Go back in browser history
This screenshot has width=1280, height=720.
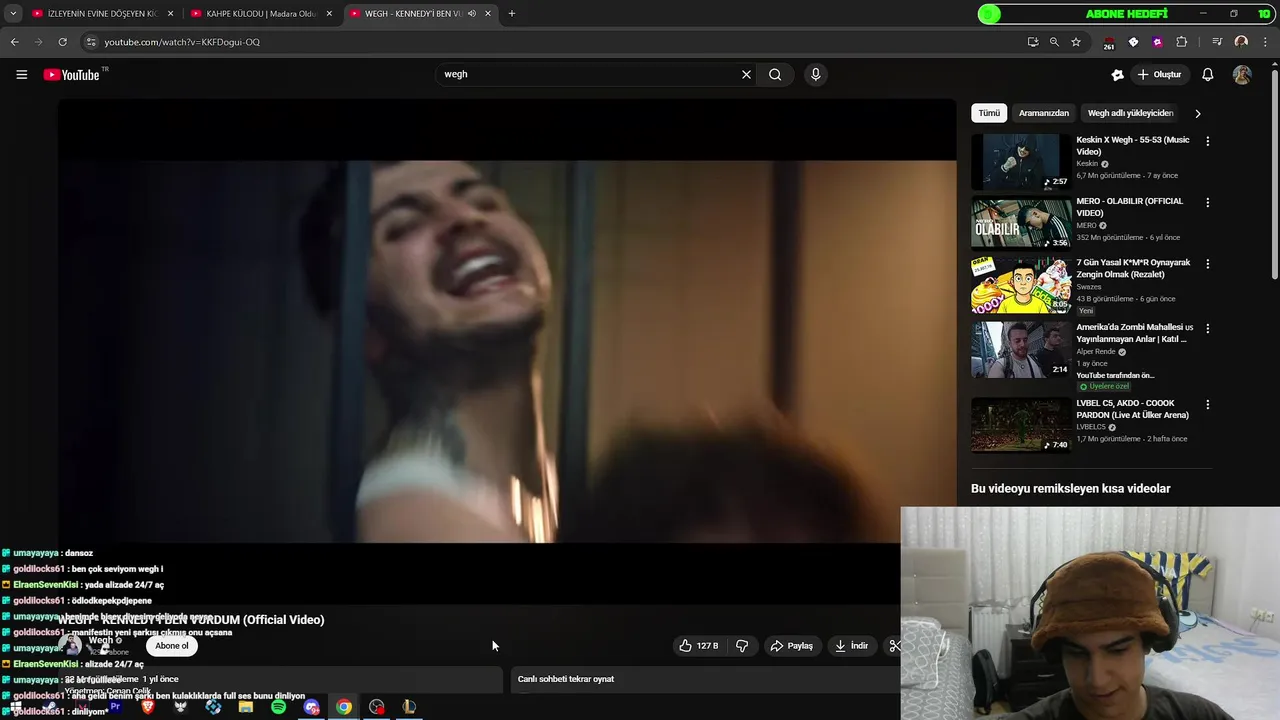tap(14, 42)
